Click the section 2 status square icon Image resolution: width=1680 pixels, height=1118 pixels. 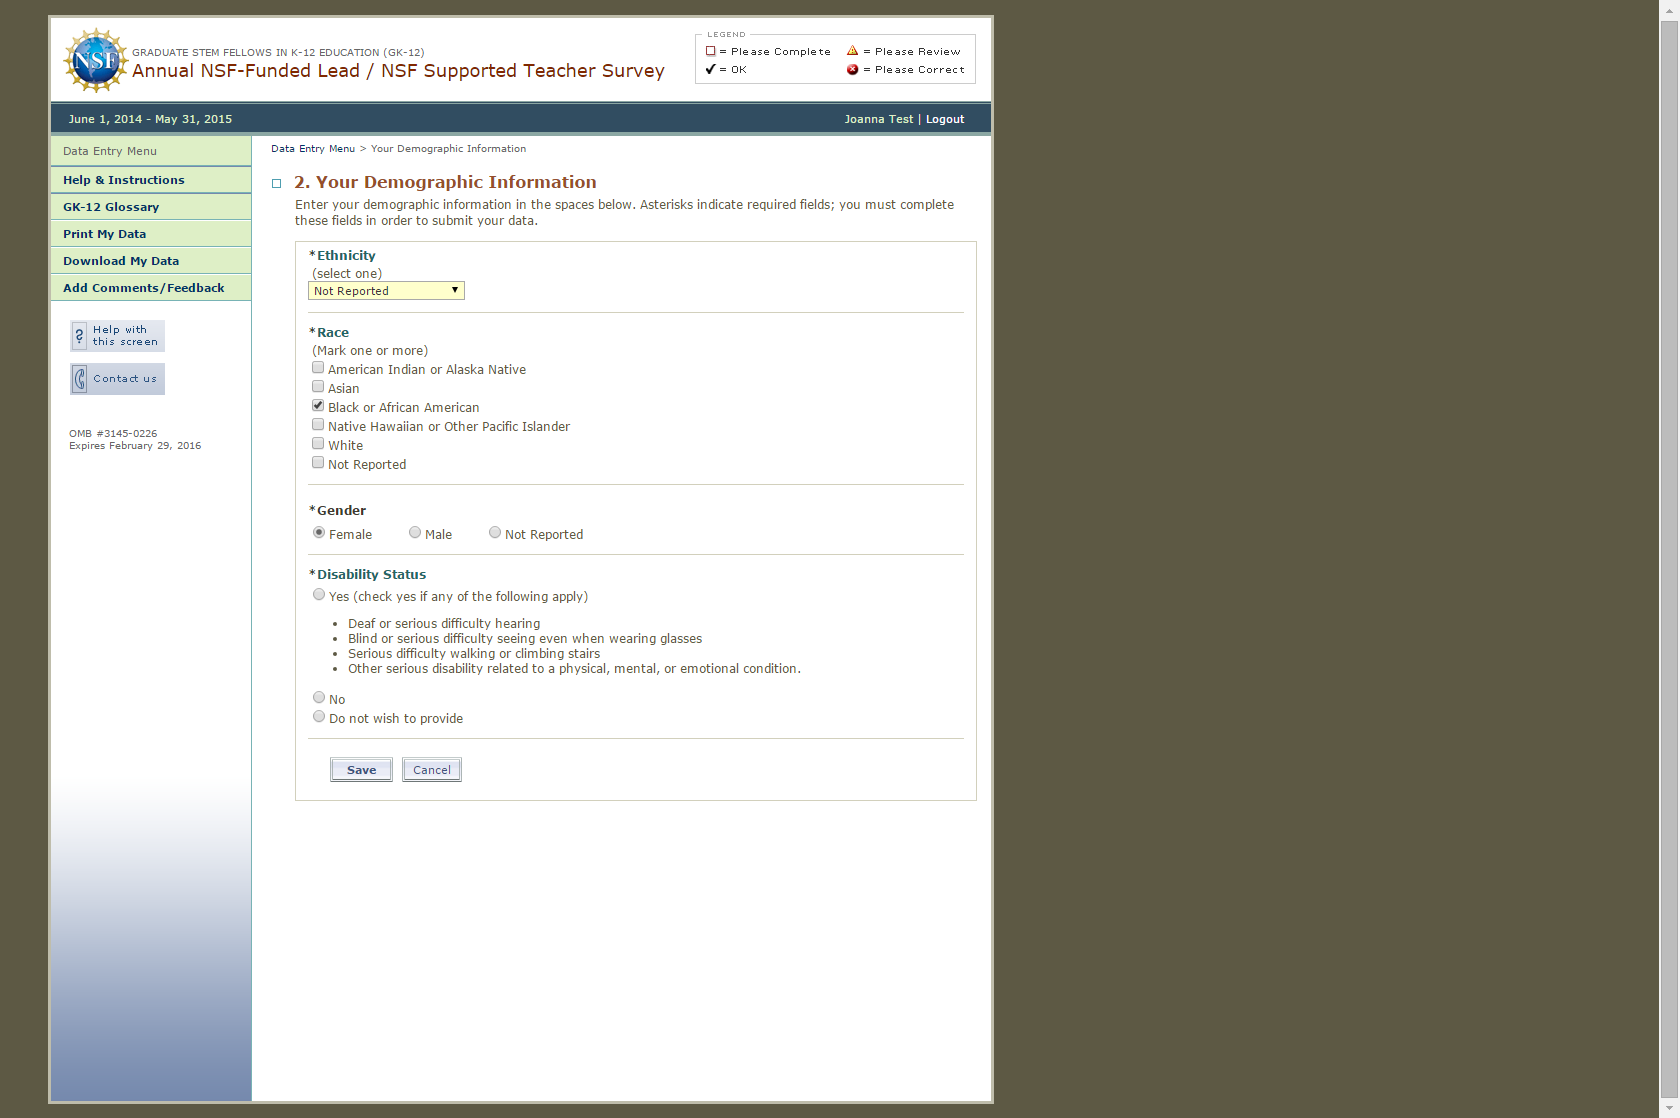tap(277, 184)
